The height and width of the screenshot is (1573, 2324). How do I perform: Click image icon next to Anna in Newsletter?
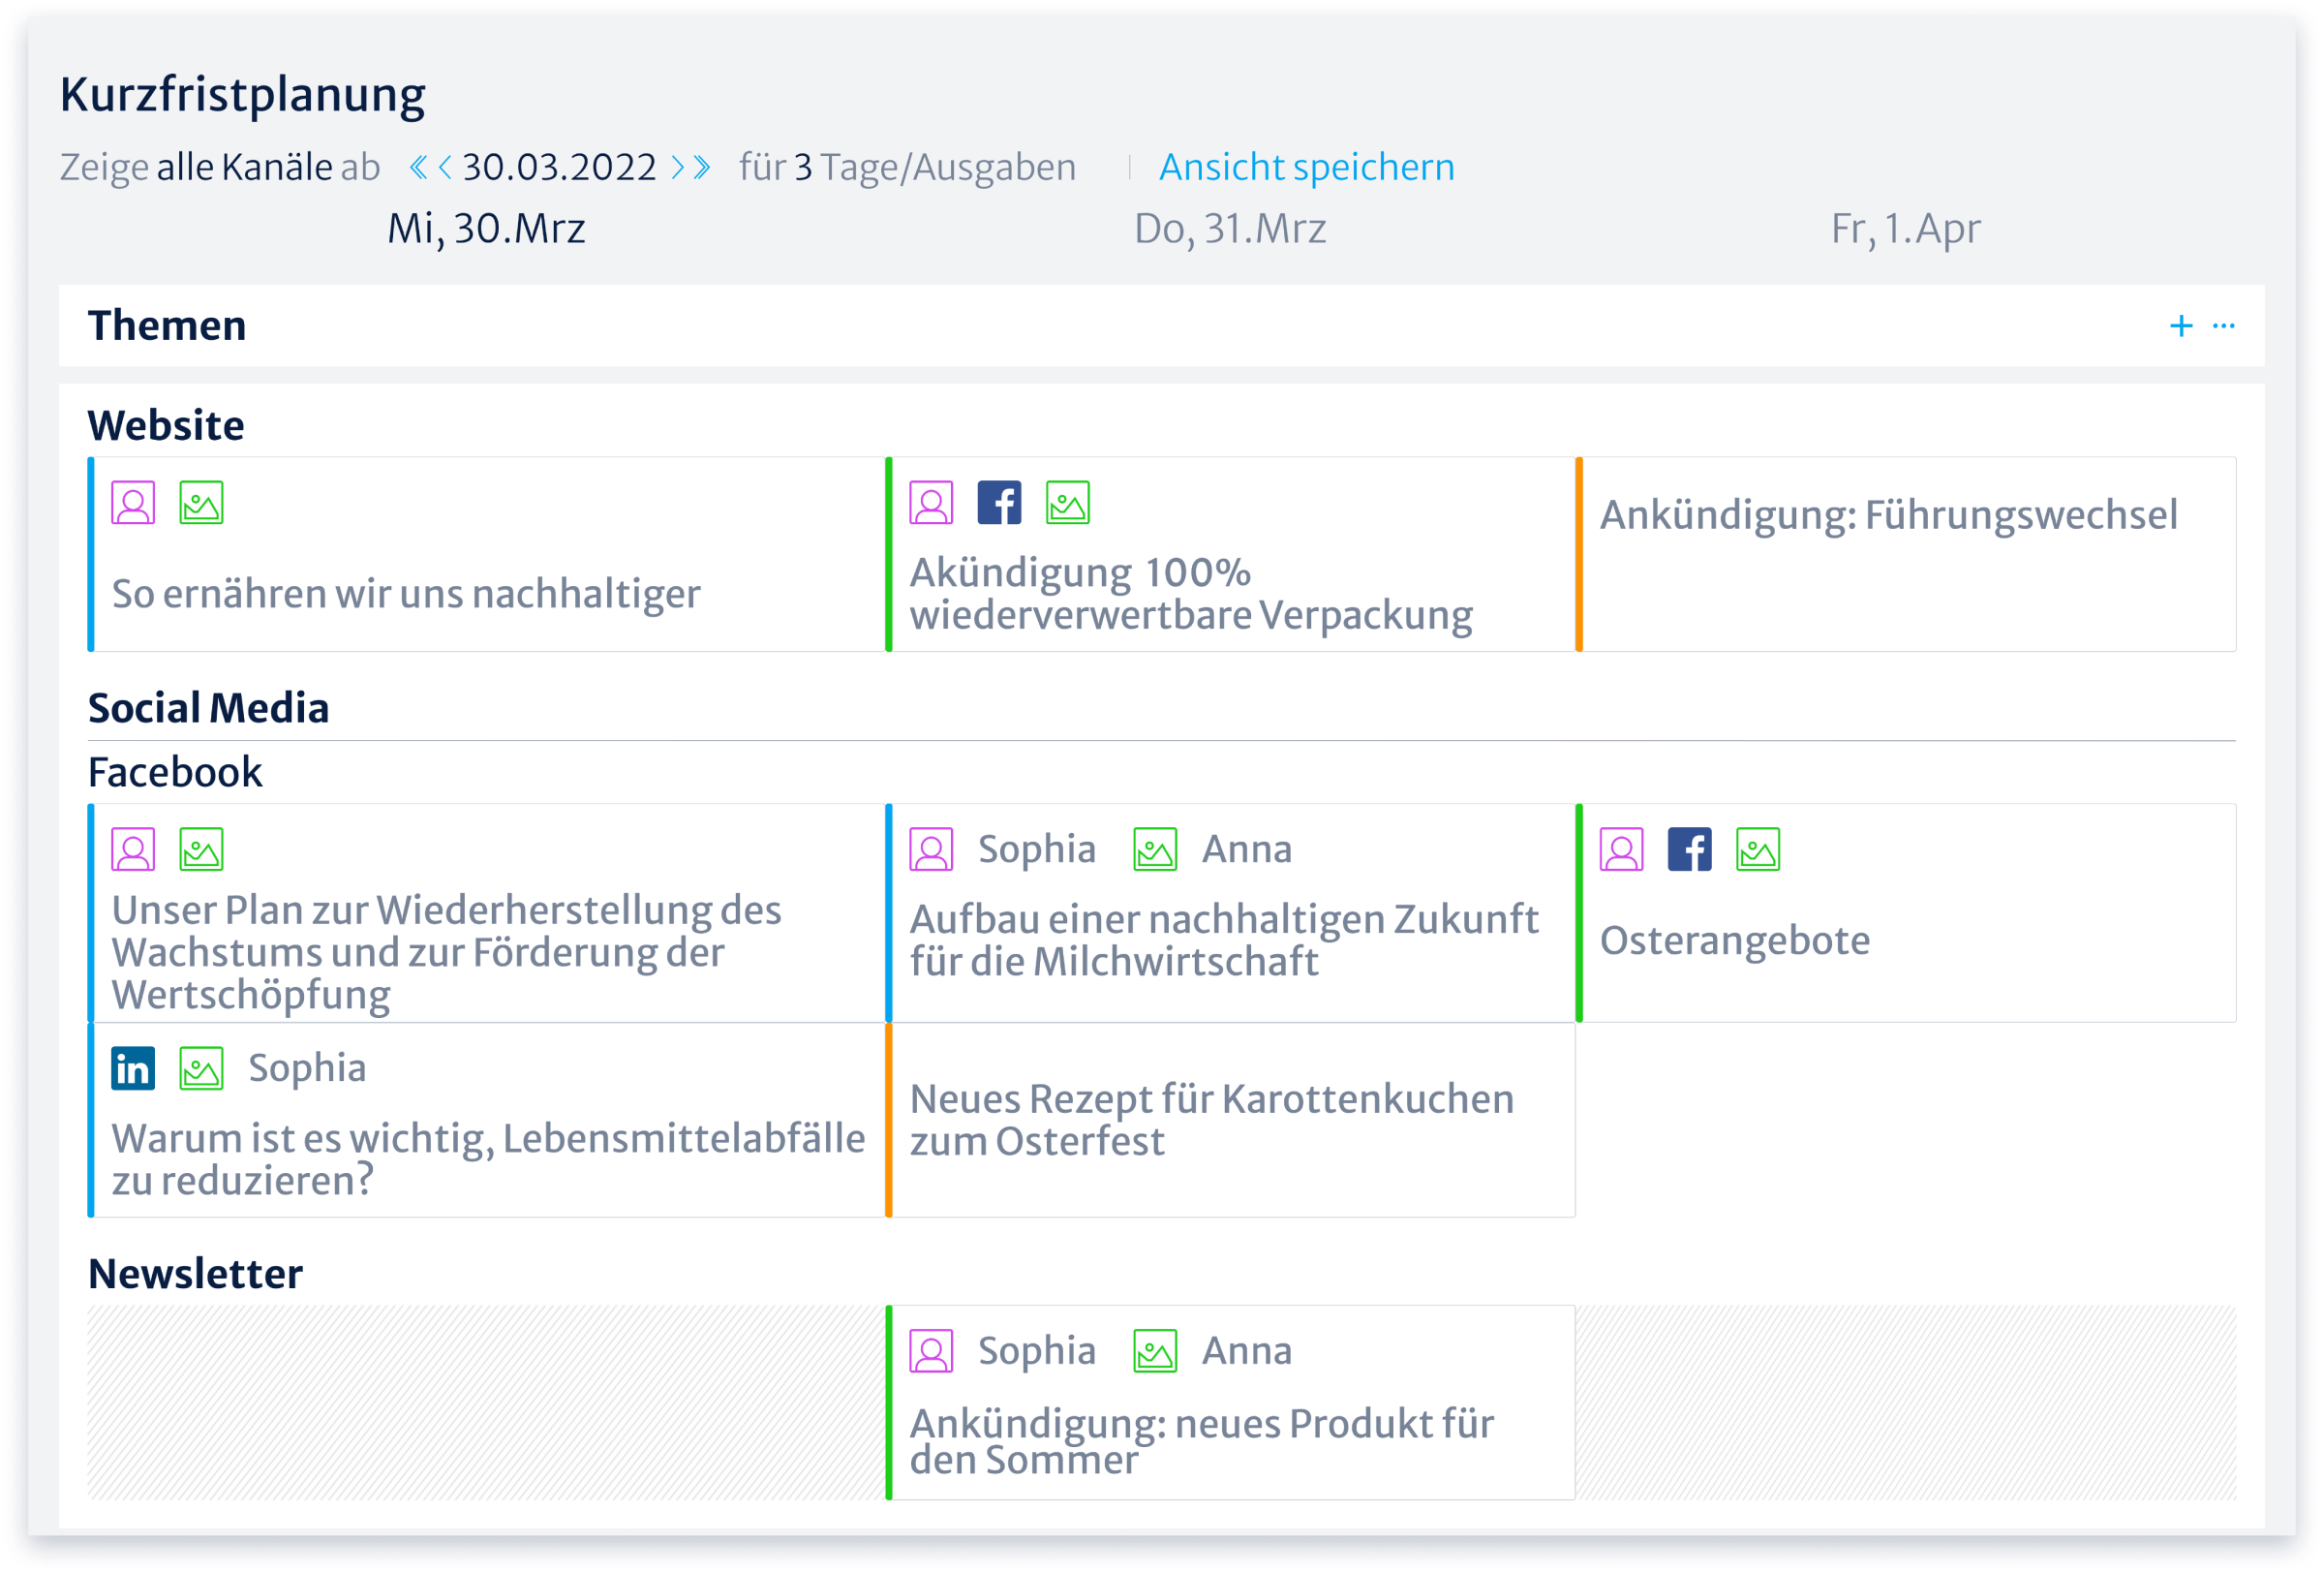coord(1155,1352)
